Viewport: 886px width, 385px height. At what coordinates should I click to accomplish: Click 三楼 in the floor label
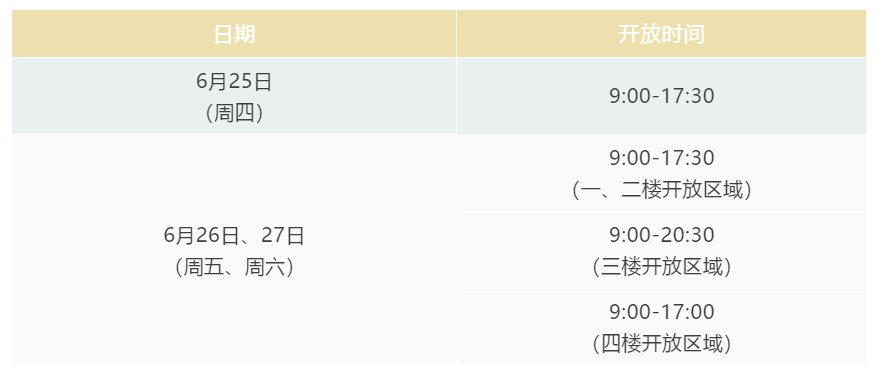[x=620, y=267]
